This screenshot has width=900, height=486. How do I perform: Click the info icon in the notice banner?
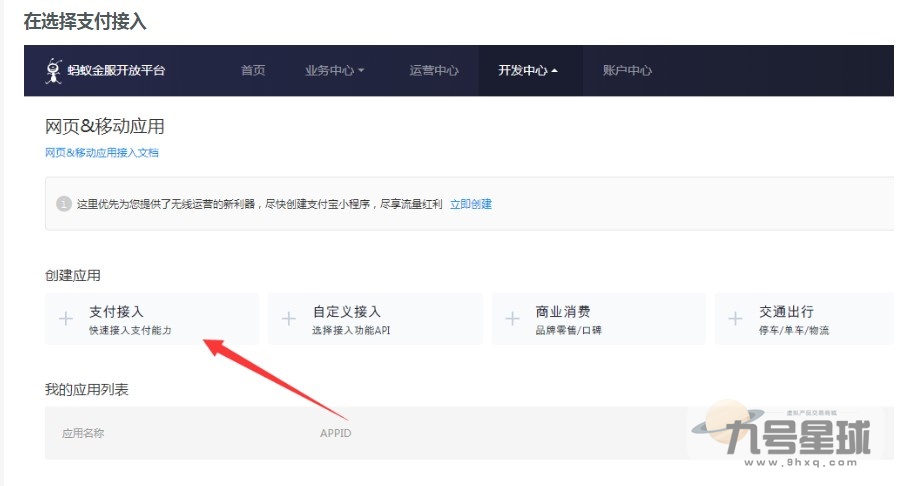pyautogui.click(x=64, y=204)
